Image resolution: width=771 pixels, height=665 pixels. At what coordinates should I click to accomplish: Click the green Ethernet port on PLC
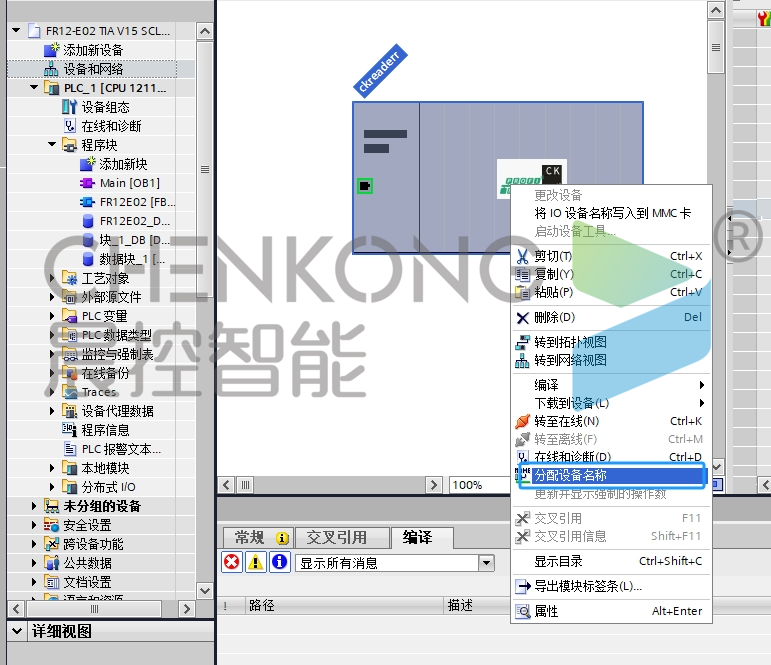(365, 186)
